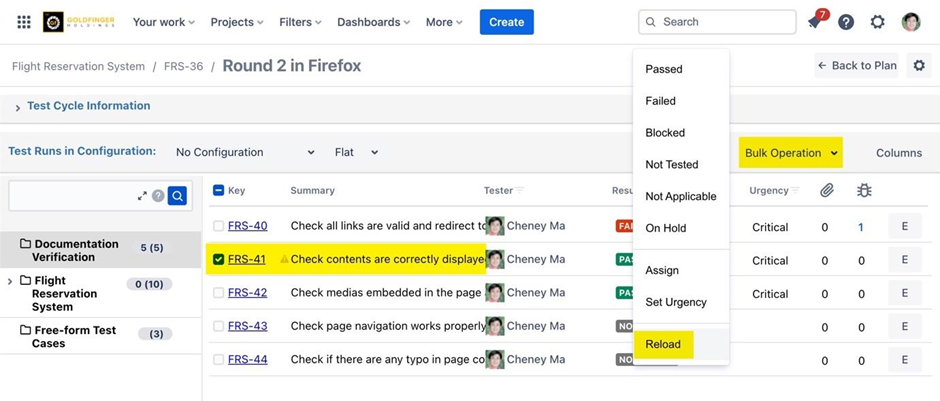Screen dimensions: 940x401
Task: Uncheck the FRS-41 checkbox
Action: [x=219, y=260]
